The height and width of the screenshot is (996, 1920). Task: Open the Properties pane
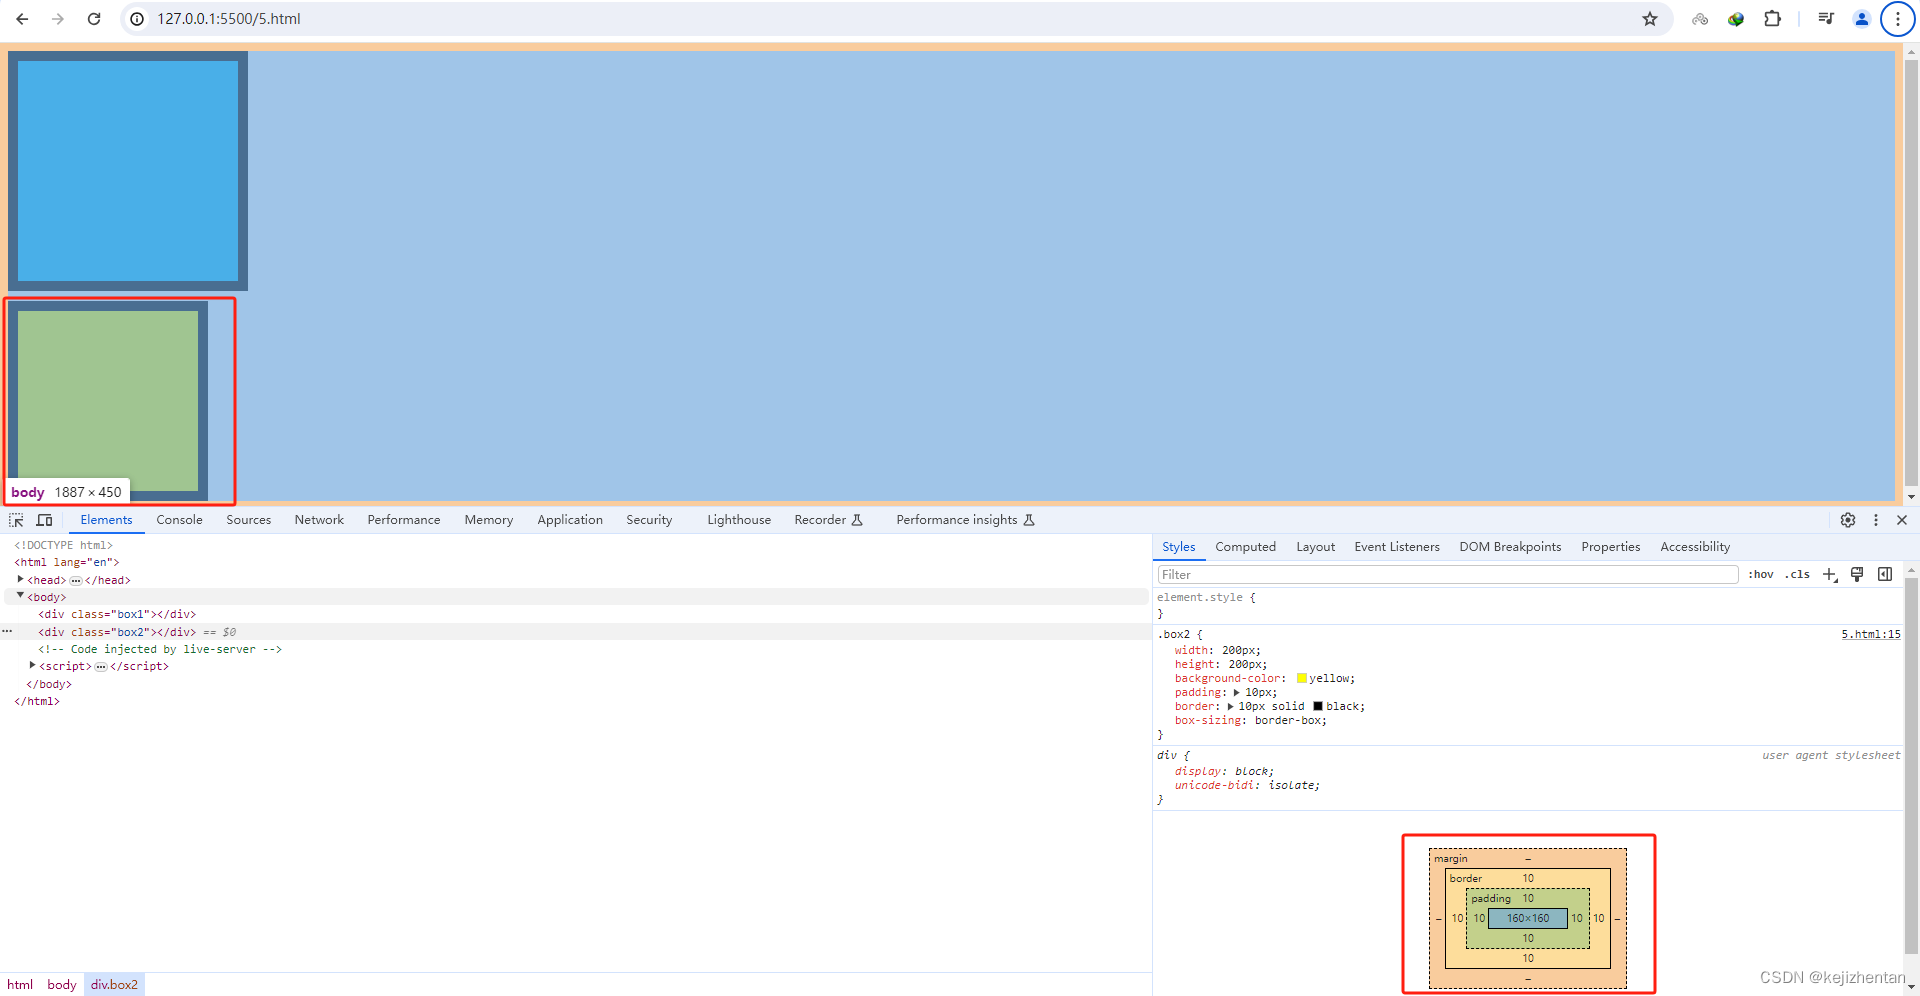coord(1610,547)
